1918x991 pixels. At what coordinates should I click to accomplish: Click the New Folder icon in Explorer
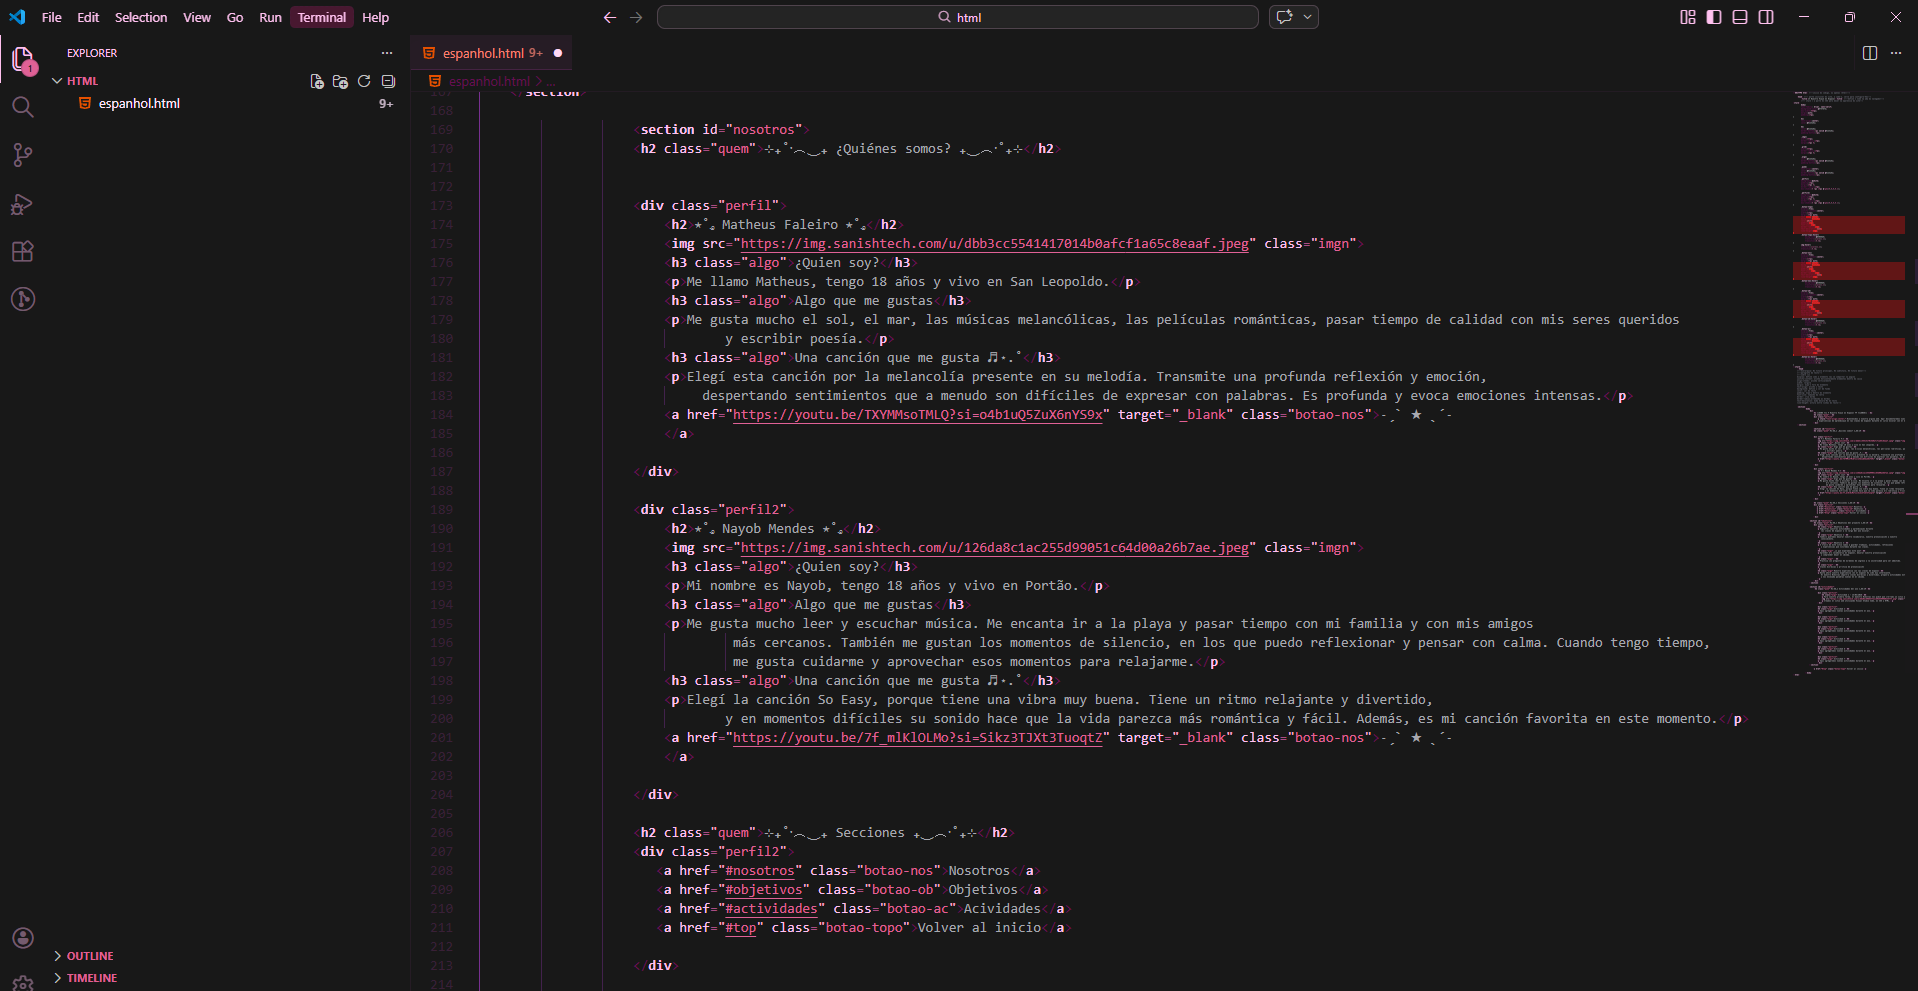pyautogui.click(x=340, y=81)
